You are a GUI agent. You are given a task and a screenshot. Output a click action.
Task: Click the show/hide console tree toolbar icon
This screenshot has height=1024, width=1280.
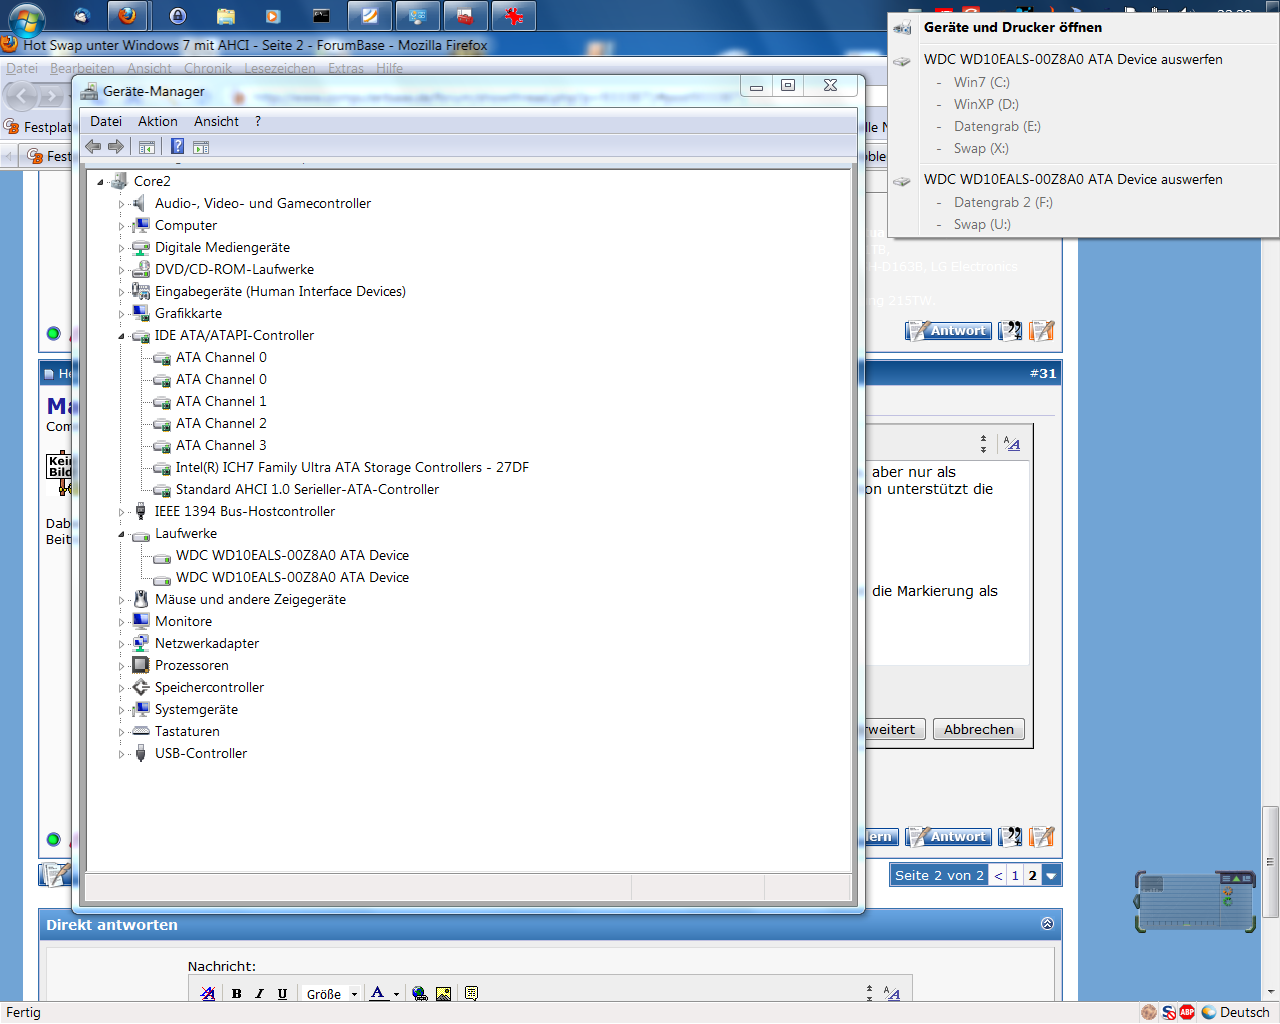click(147, 147)
